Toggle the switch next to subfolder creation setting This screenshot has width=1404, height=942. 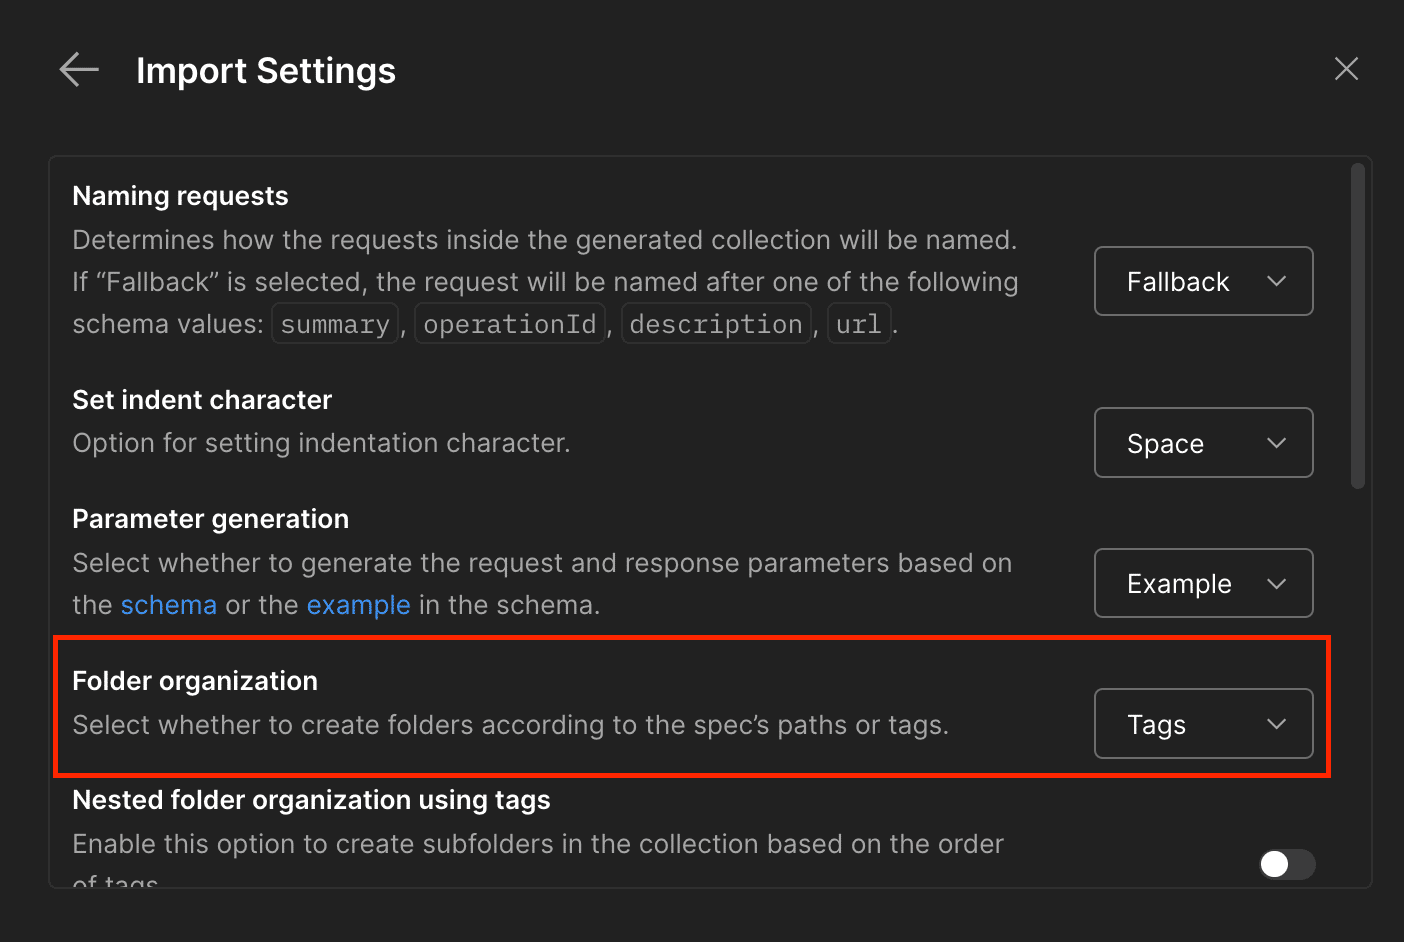tap(1286, 865)
